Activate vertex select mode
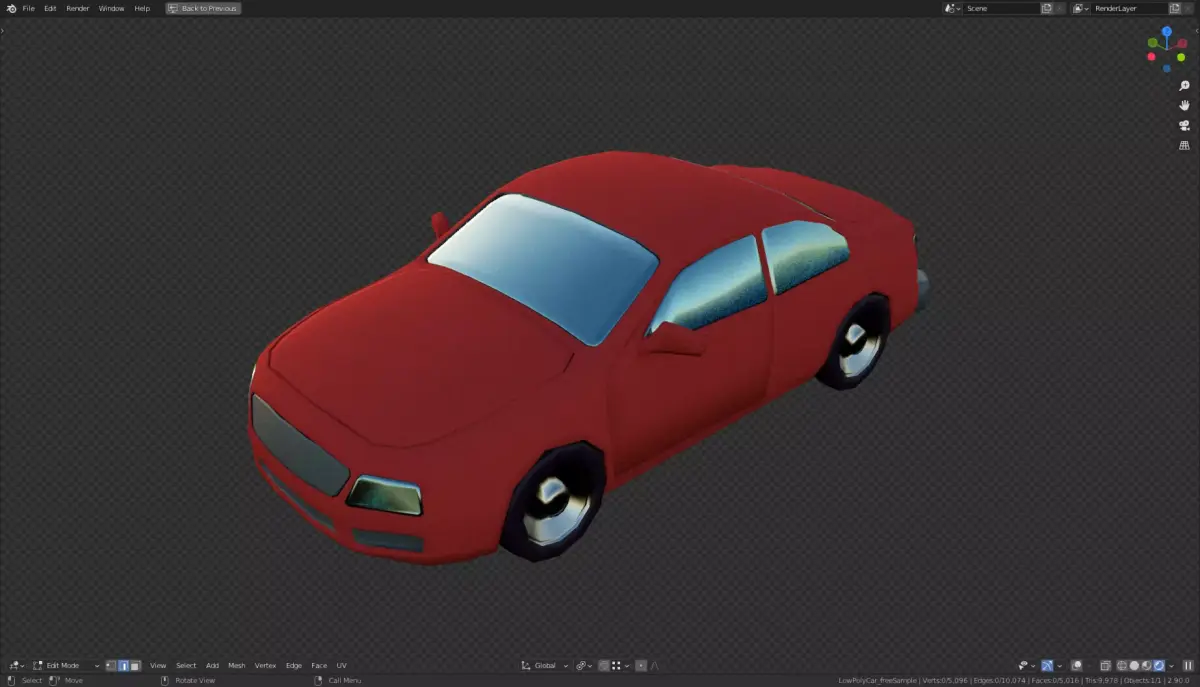The width and height of the screenshot is (1200, 687). tap(111, 665)
